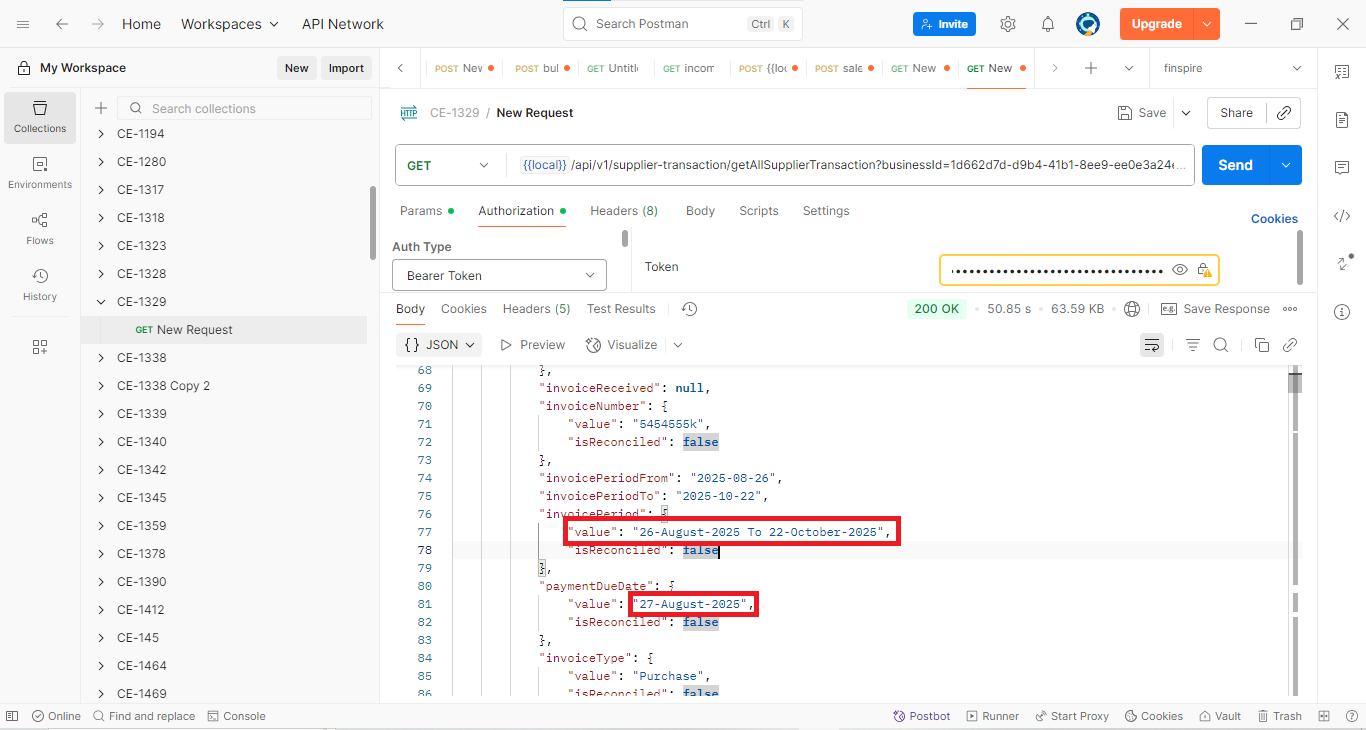Open the user avatar menu
The width and height of the screenshot is (1366, 730).
point(1088,24)
